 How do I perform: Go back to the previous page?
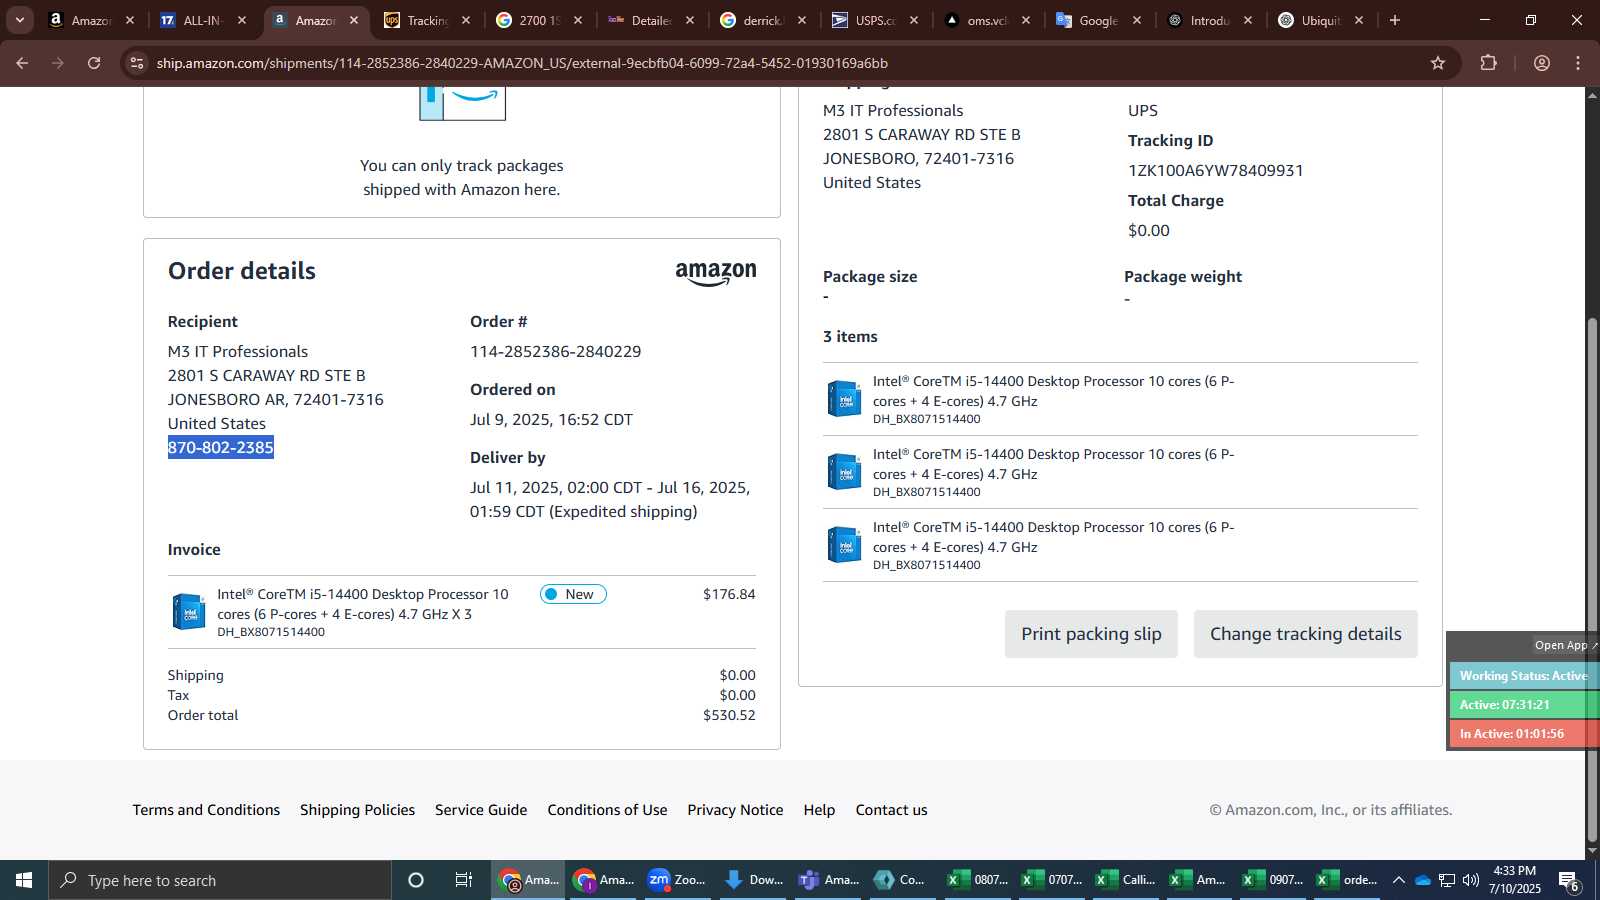(x=22, y=63)
